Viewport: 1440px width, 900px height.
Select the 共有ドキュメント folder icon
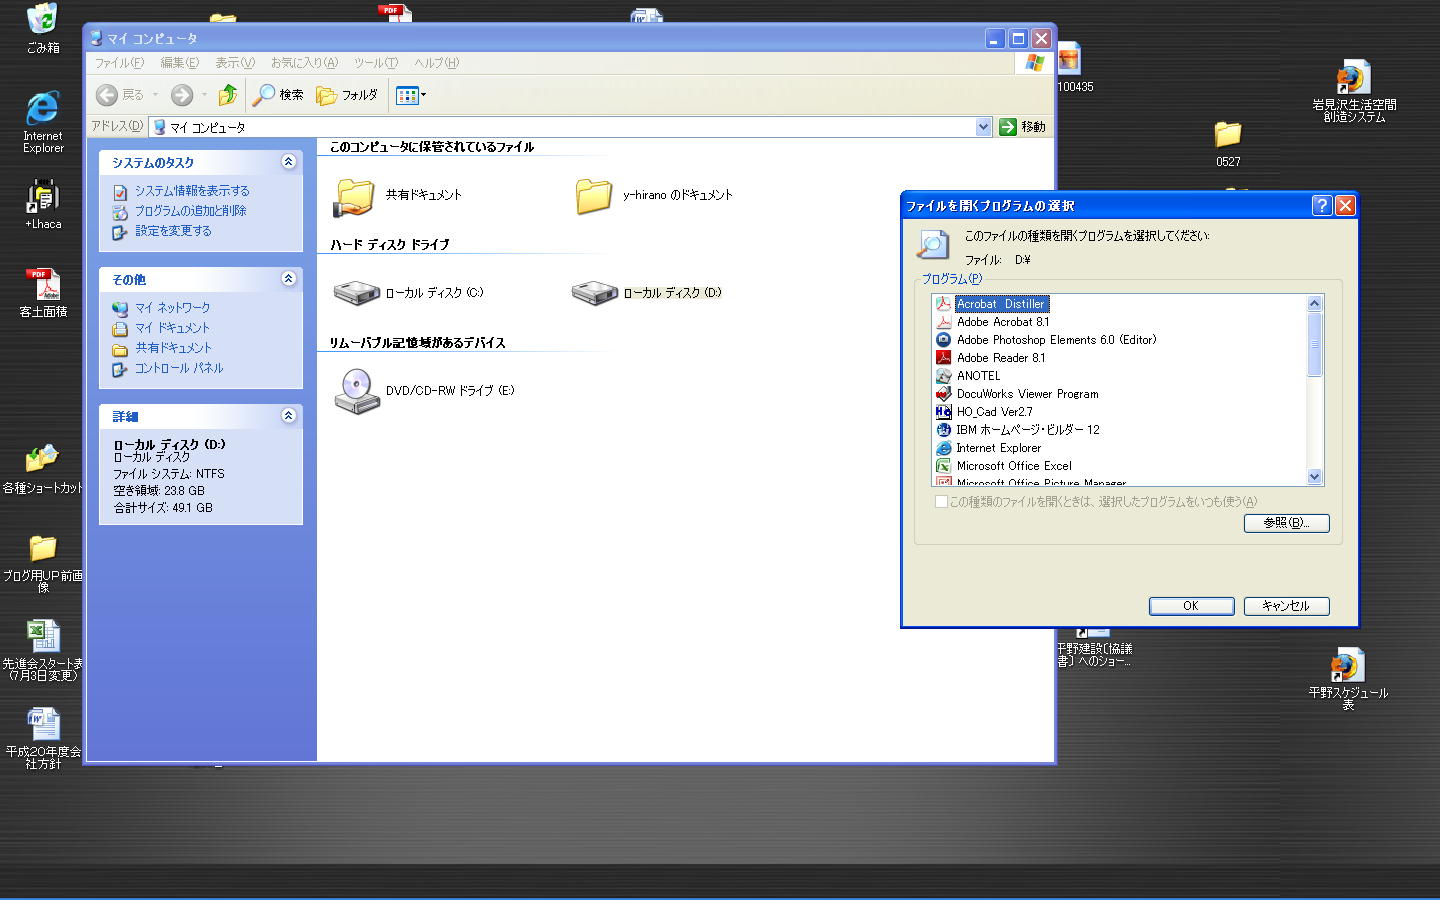(354, 196)
